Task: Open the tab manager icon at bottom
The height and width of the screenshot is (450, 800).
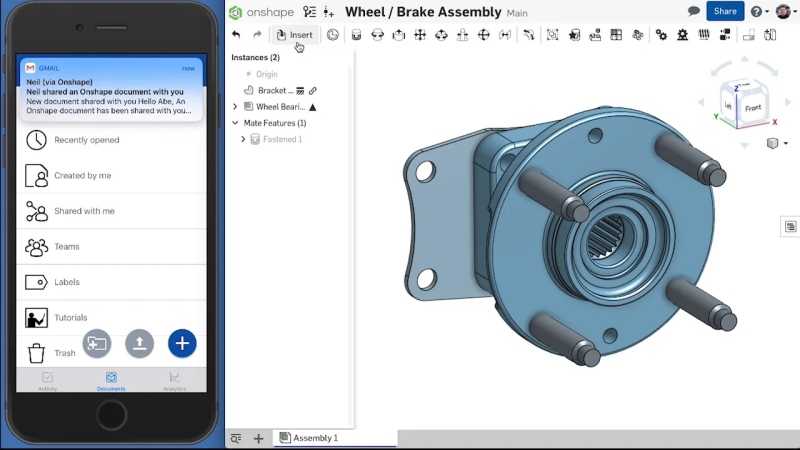Action: (236, 438)
